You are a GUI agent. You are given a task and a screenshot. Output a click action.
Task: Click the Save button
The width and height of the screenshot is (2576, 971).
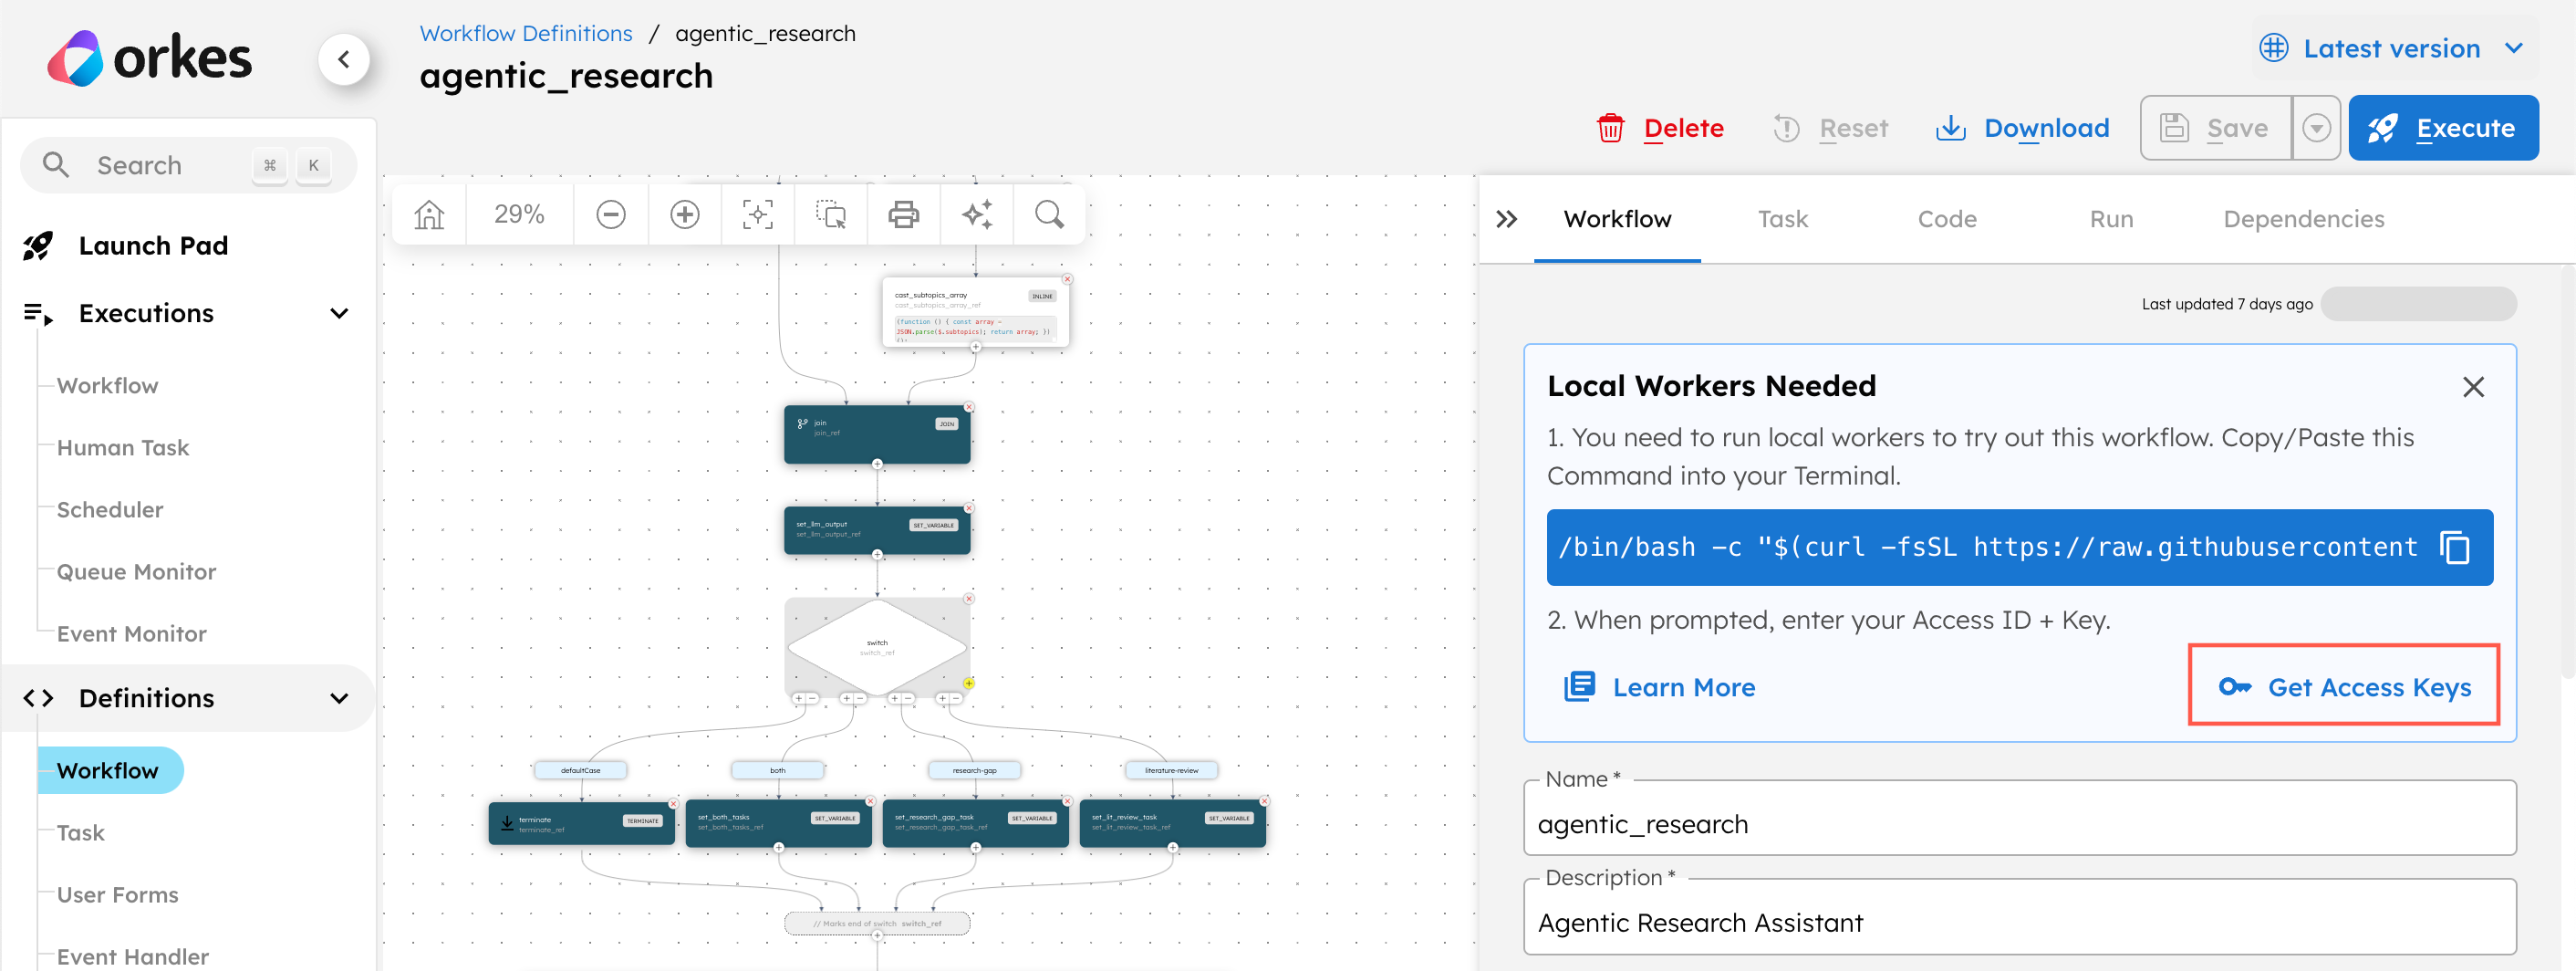coord(2216,128)
